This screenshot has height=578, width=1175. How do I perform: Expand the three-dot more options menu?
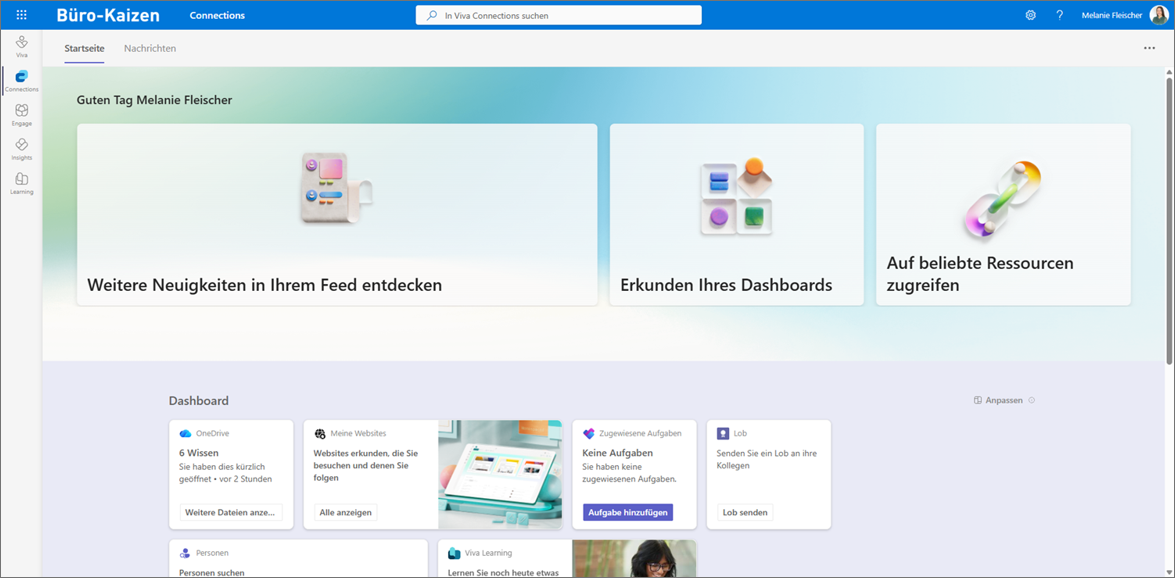tap(1149, 48)
